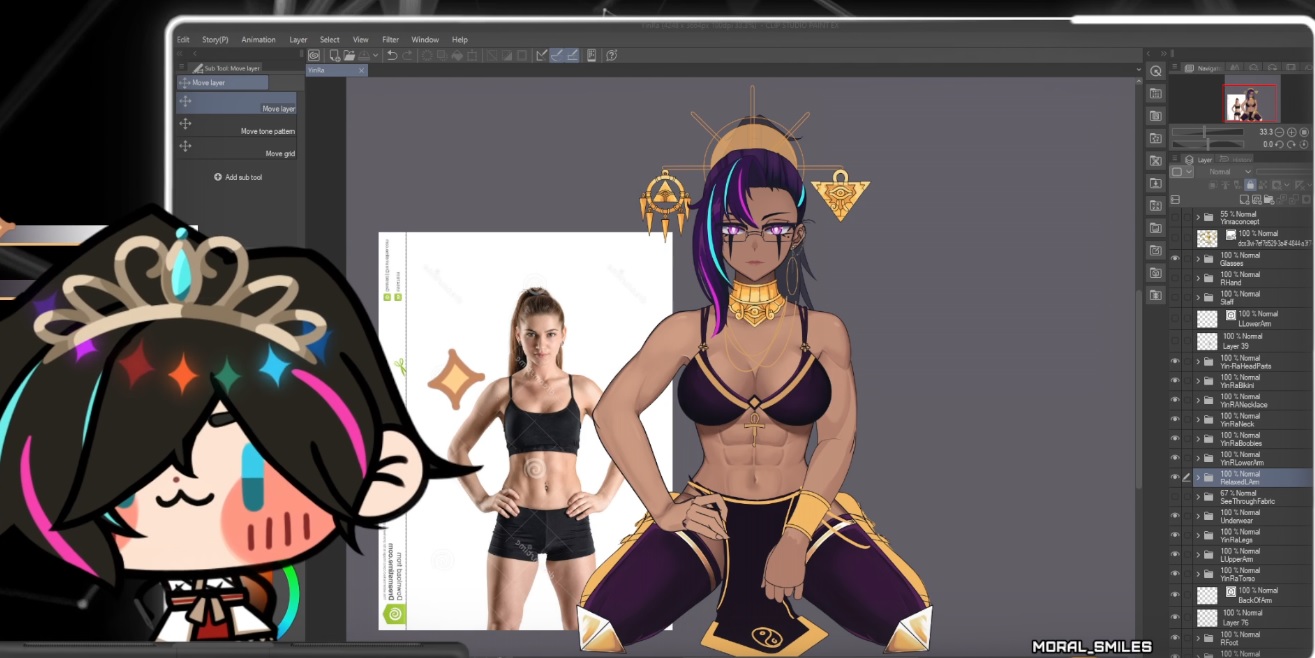Switch to the History panel tab

click(x=1236, y=159)
